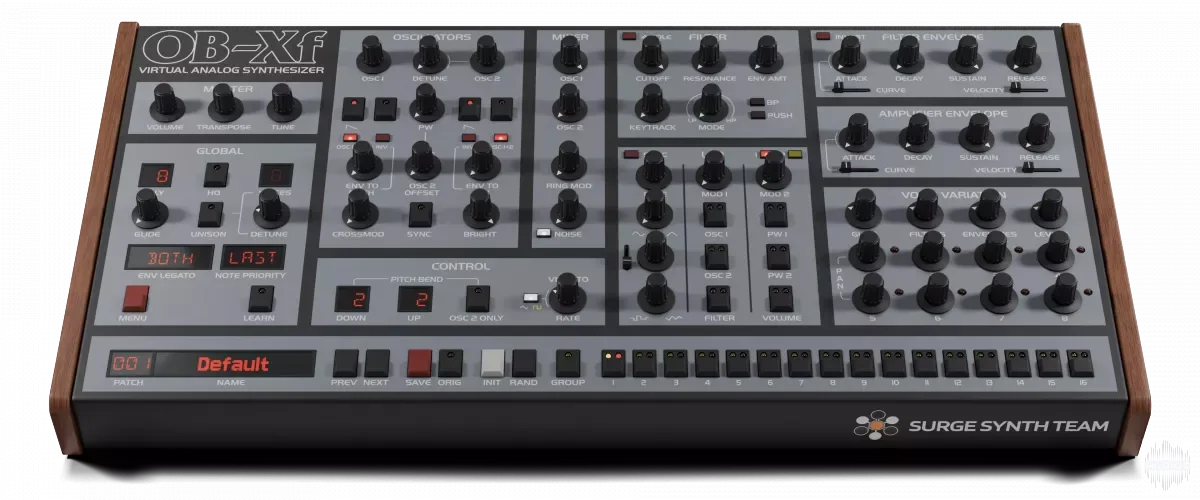This screenshot has height=500, width=1200.
Task: Click the master TRANSPOSE knob
Action: (225, 101)
